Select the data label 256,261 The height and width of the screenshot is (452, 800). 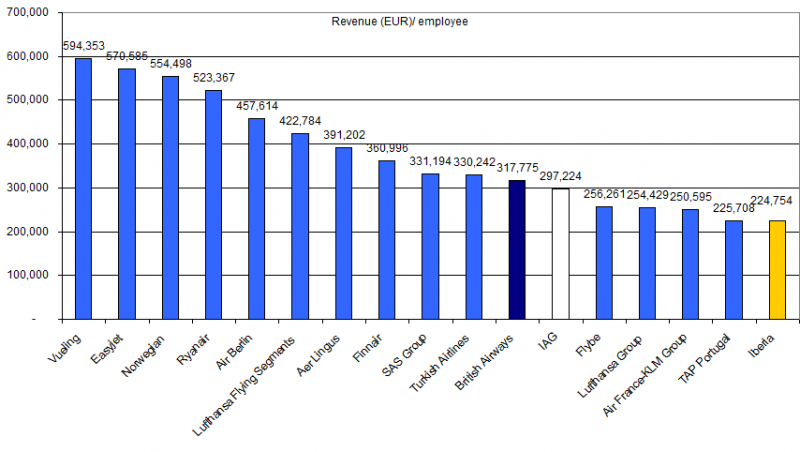pos(605,194)
